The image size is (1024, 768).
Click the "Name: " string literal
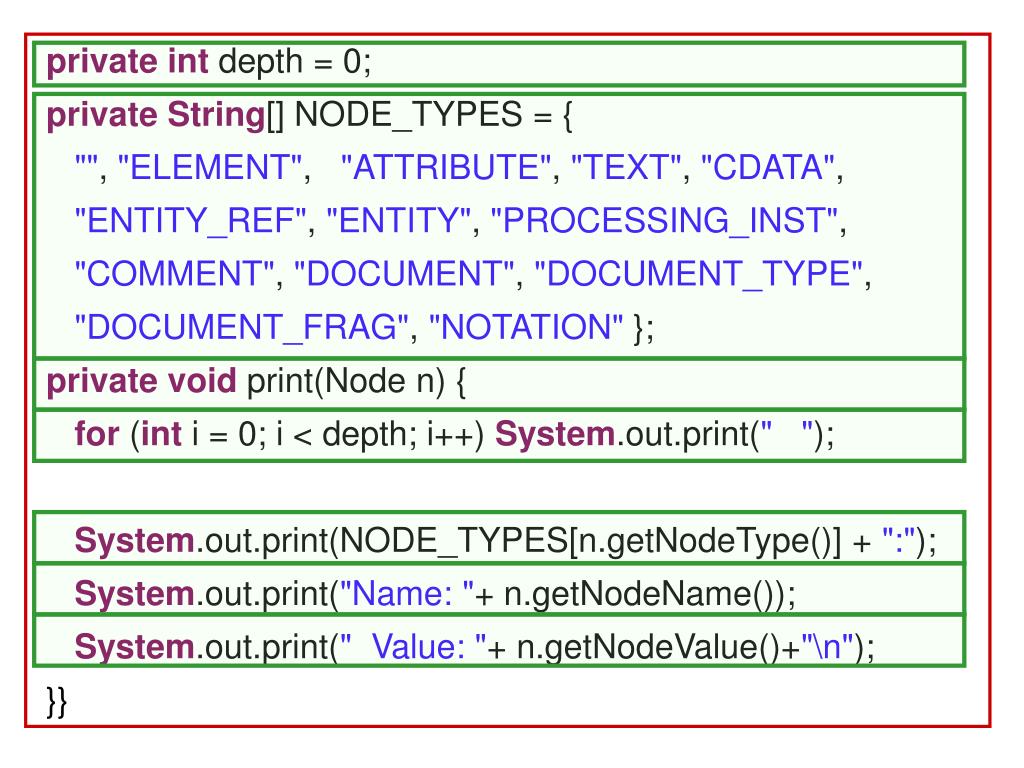tap(406, 594)
